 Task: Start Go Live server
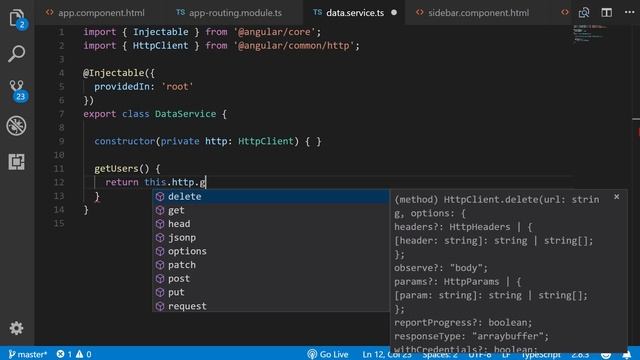click(x=328, y=354)
